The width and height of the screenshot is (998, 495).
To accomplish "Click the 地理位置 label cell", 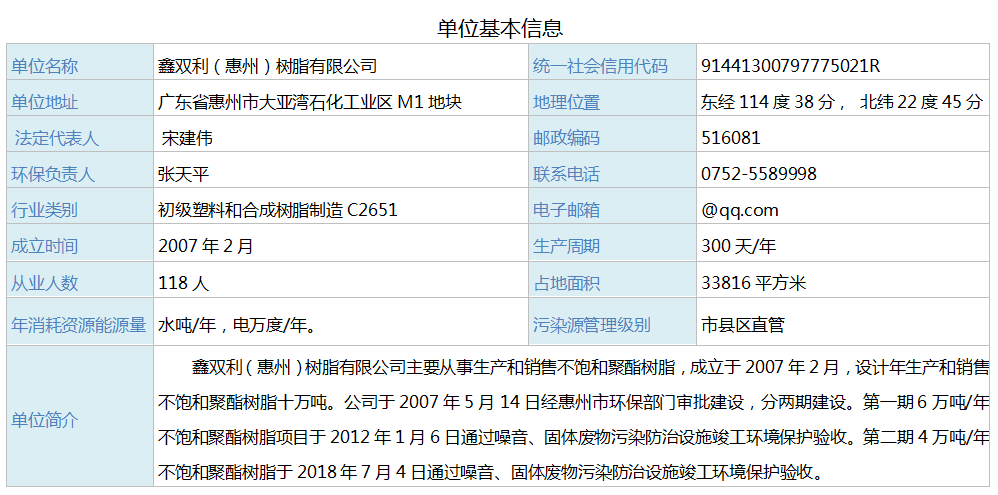I will (567, 102).
